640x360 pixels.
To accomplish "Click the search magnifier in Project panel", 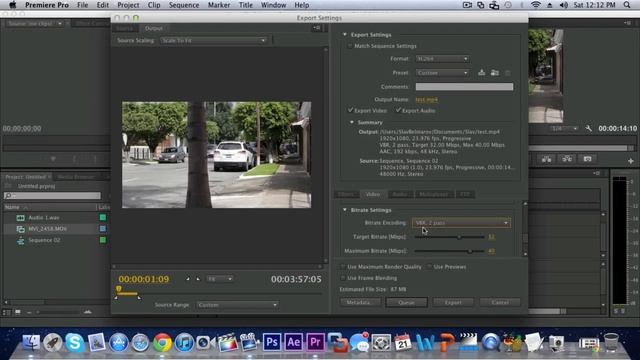I will pos(8,196).
